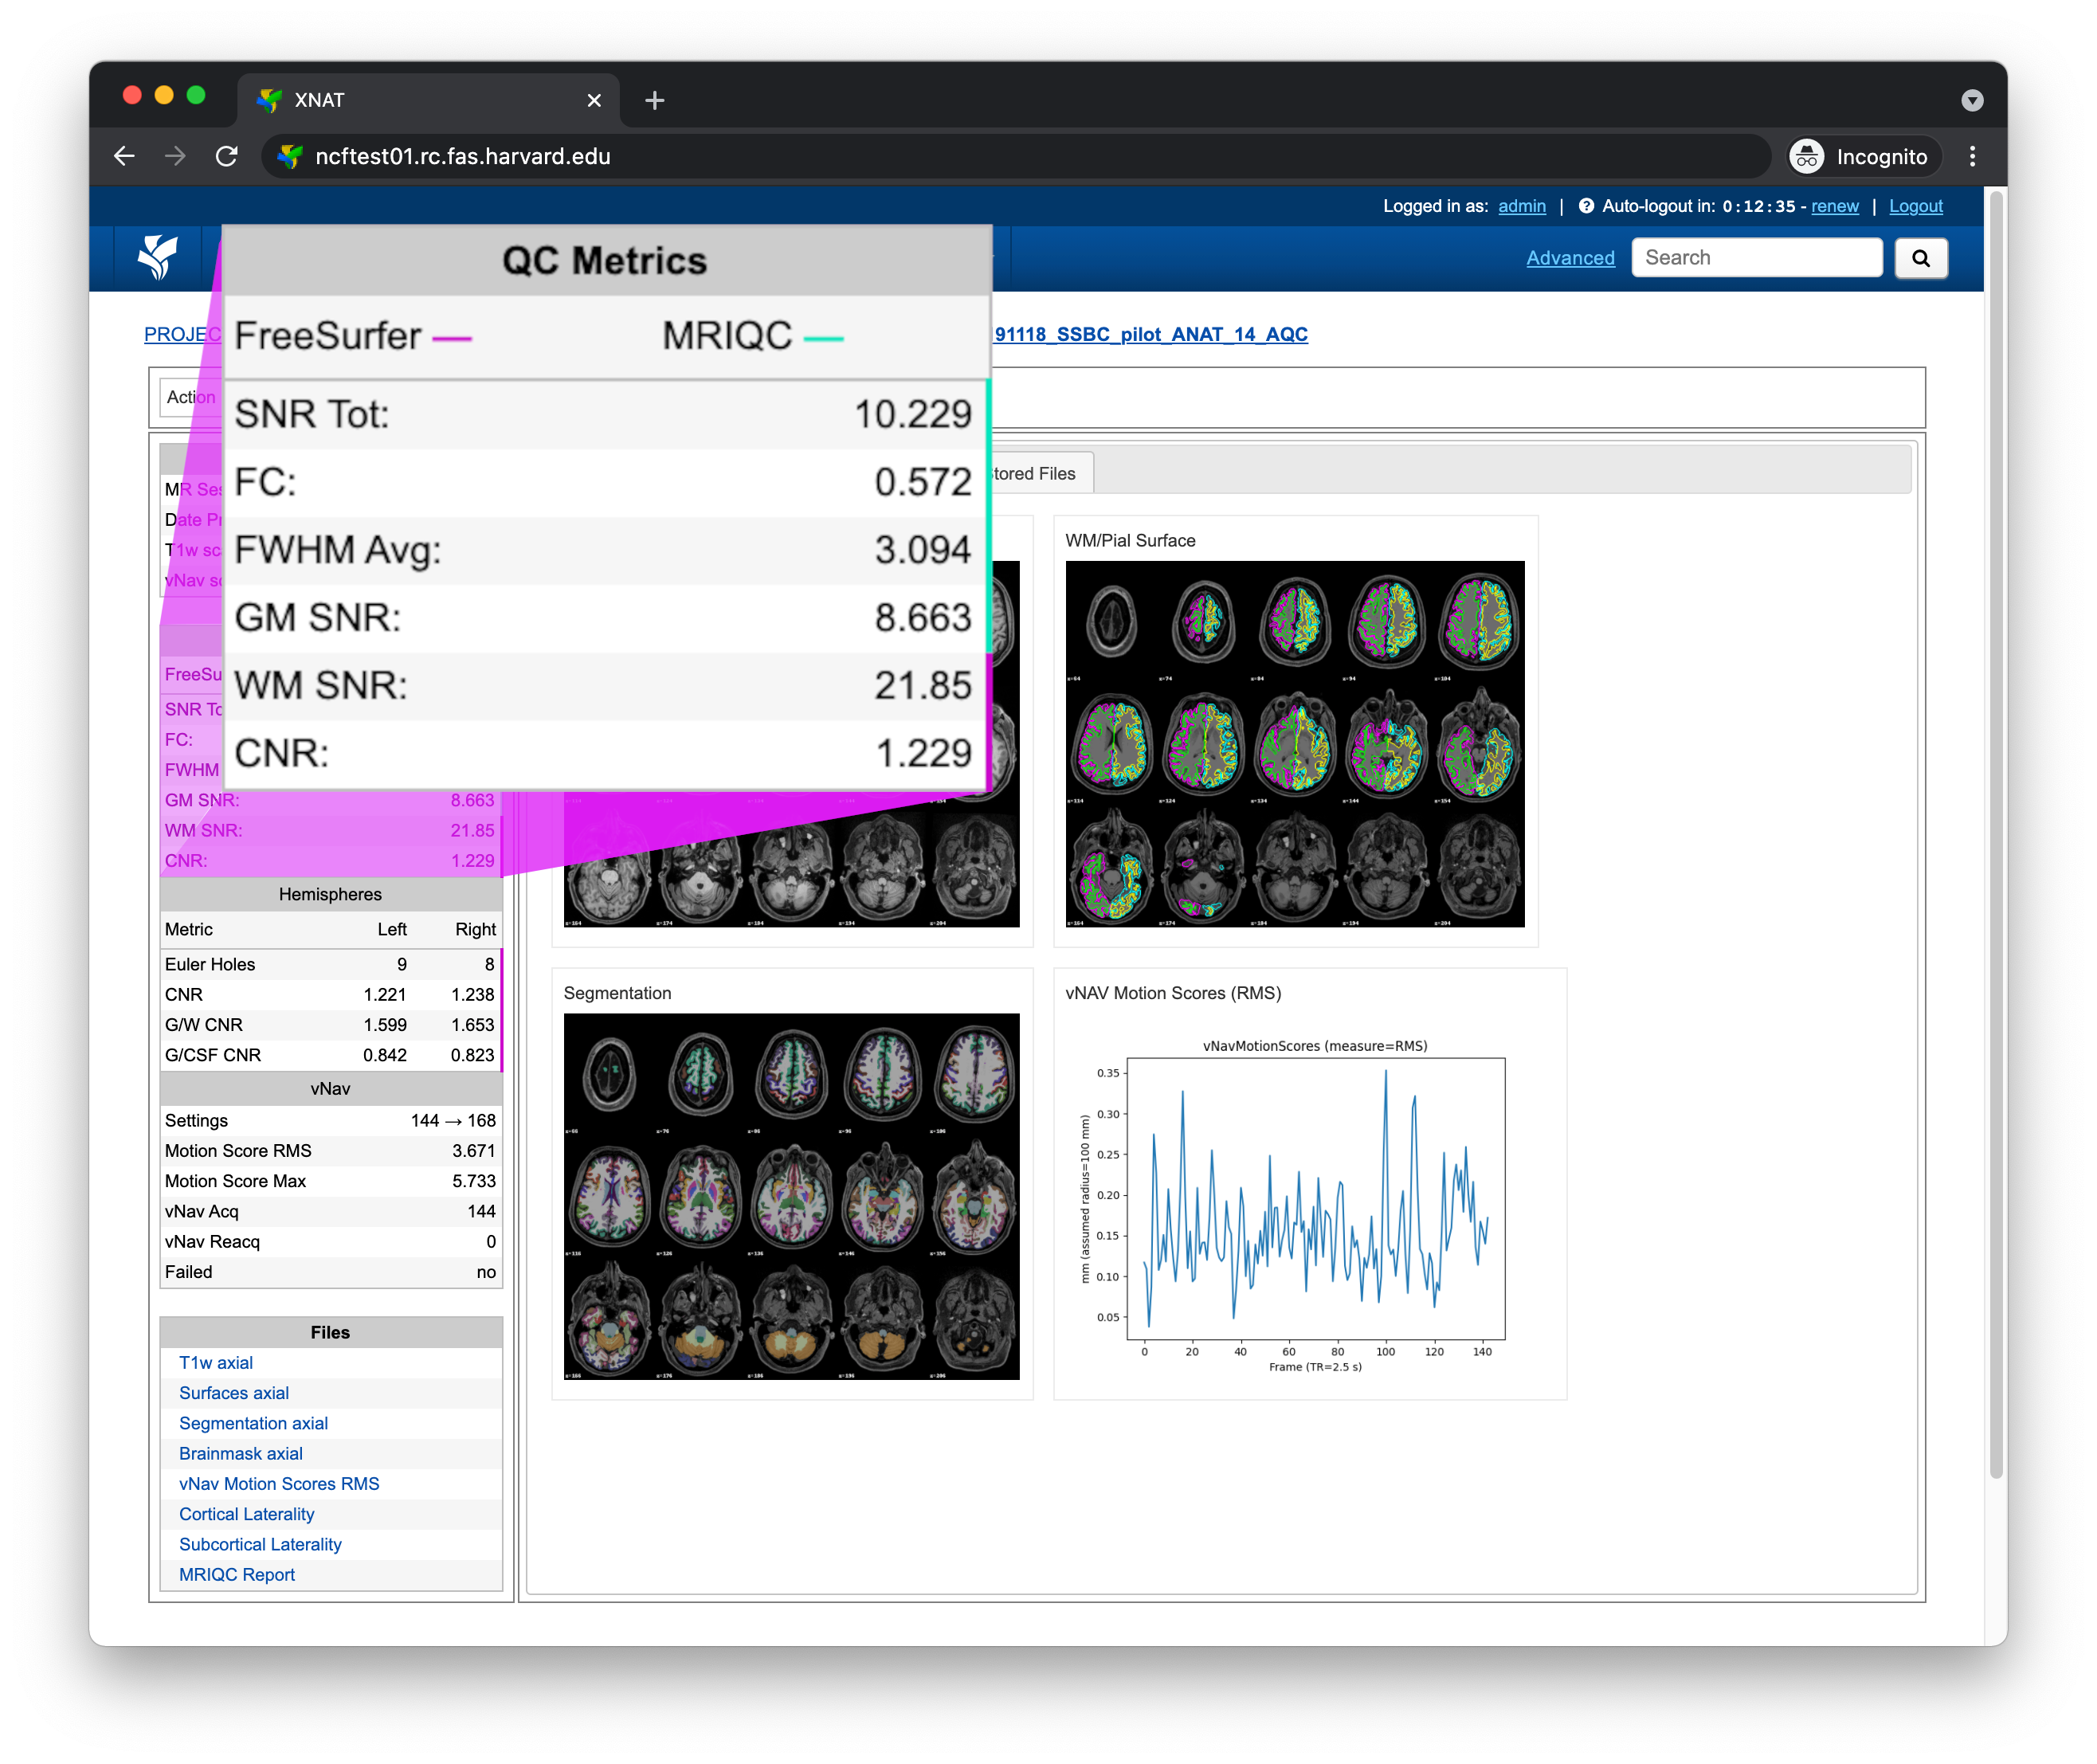Click the Motion Score RMS value 3.671

coord(473,1150)
